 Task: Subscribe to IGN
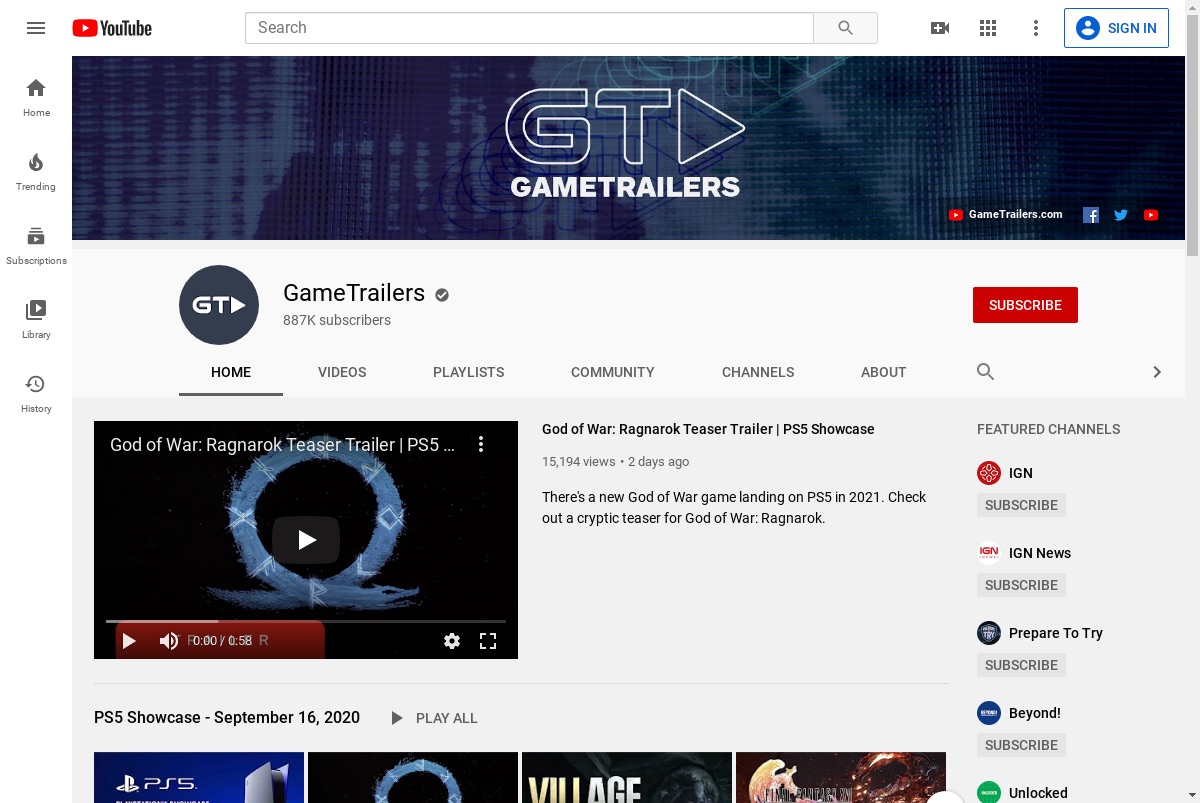[1021, 505]
